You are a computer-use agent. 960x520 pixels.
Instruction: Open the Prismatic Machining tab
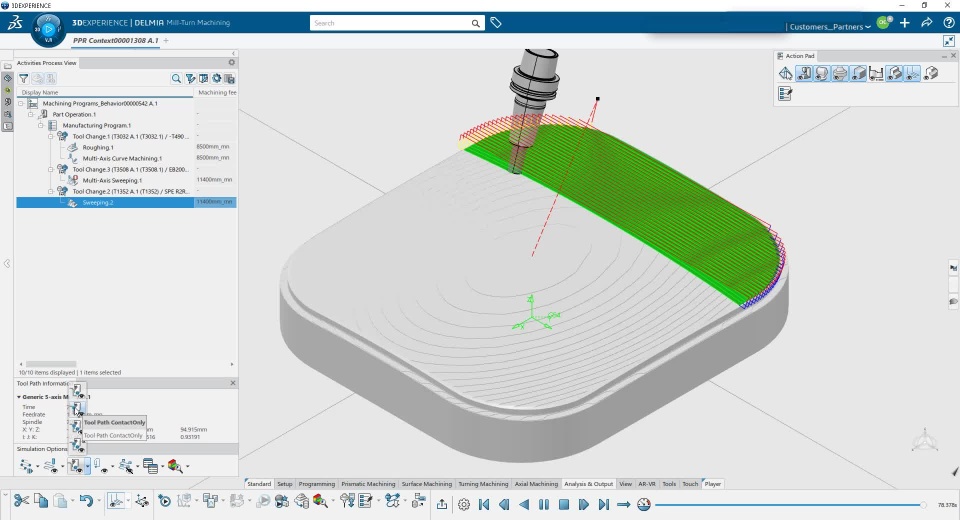pos(368,484)
